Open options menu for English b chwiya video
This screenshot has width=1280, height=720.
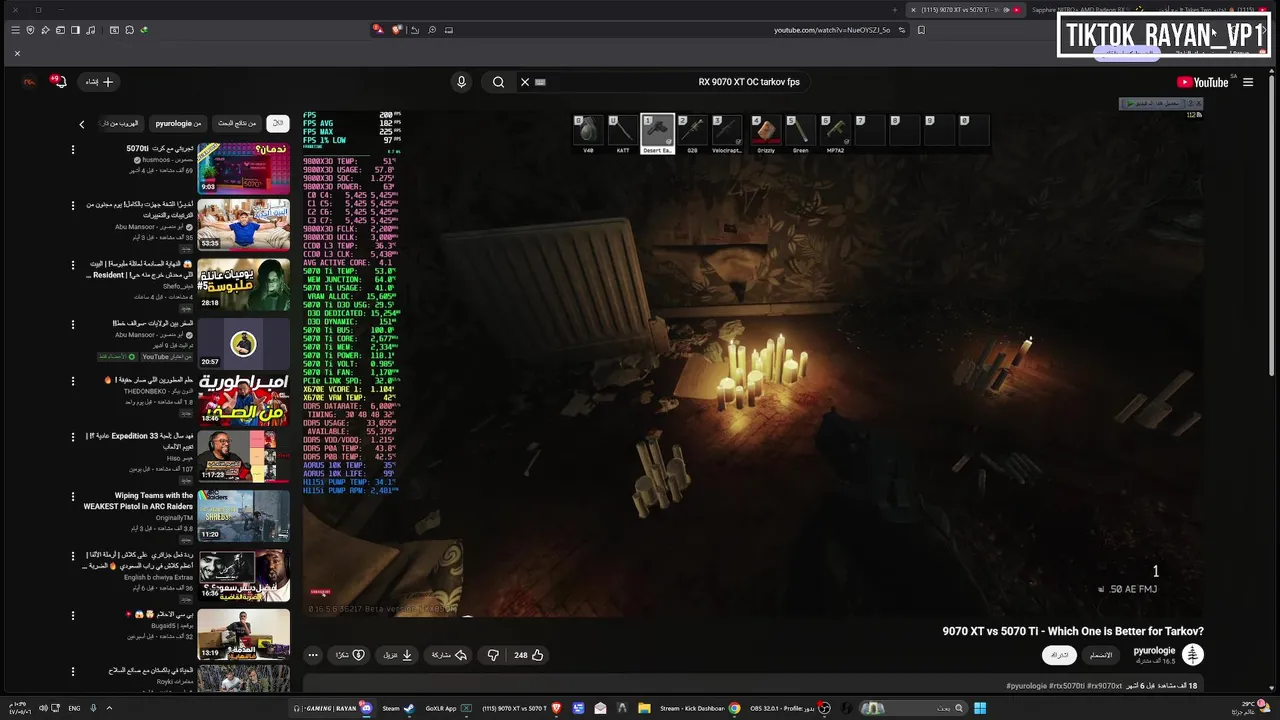[72, 555]
